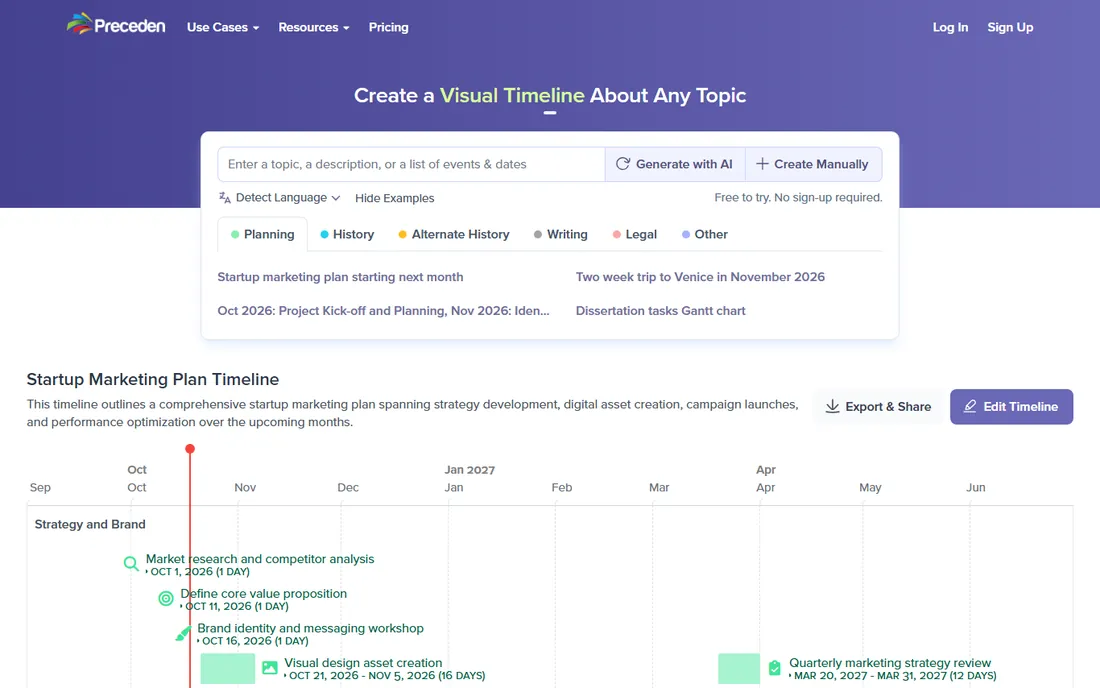
Task: Click the image icon for Visual design asset creation
Action: pos(269,668)
